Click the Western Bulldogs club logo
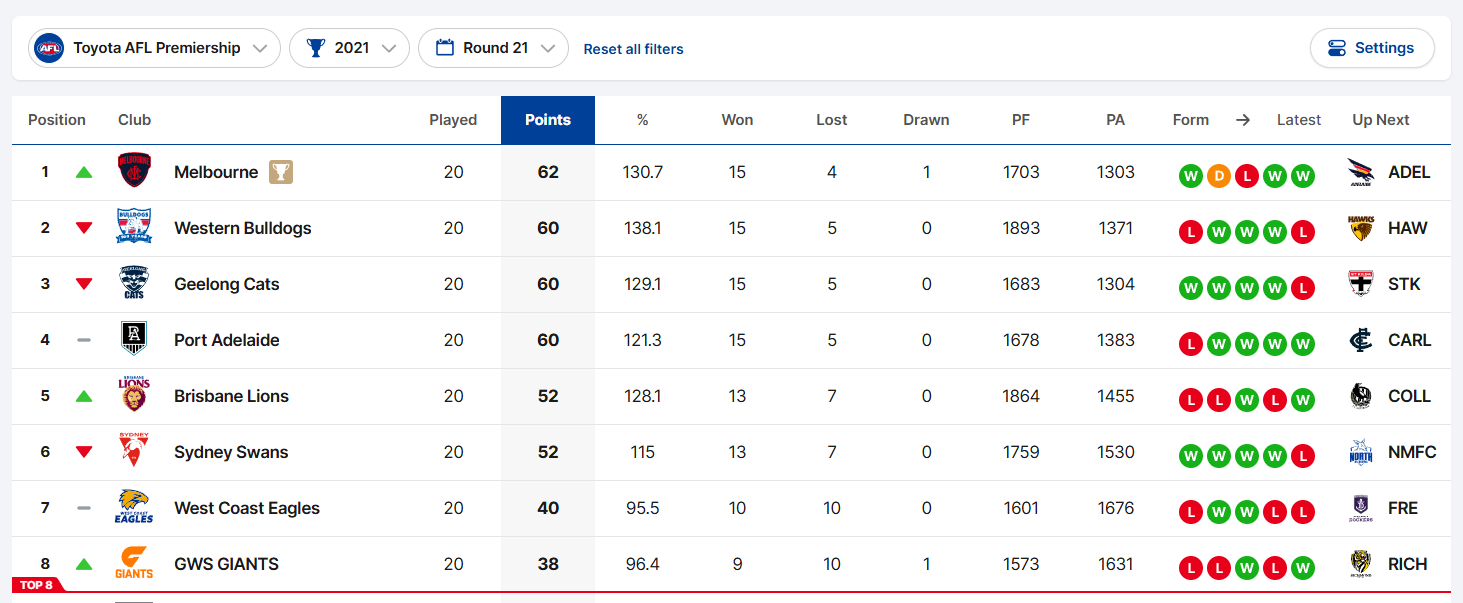This screenshot has width=1463, height=603. tap(134, 228)
